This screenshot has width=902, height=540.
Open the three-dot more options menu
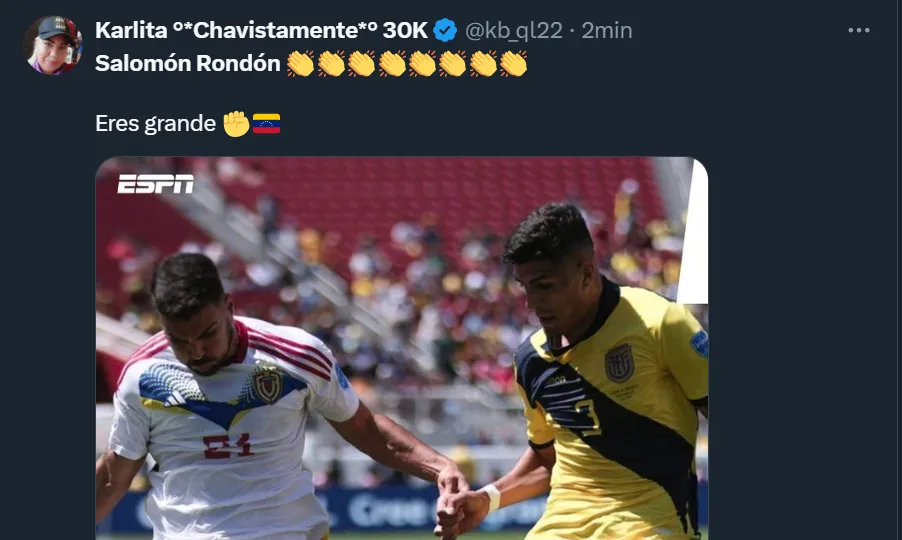click(x=858, y=30)
